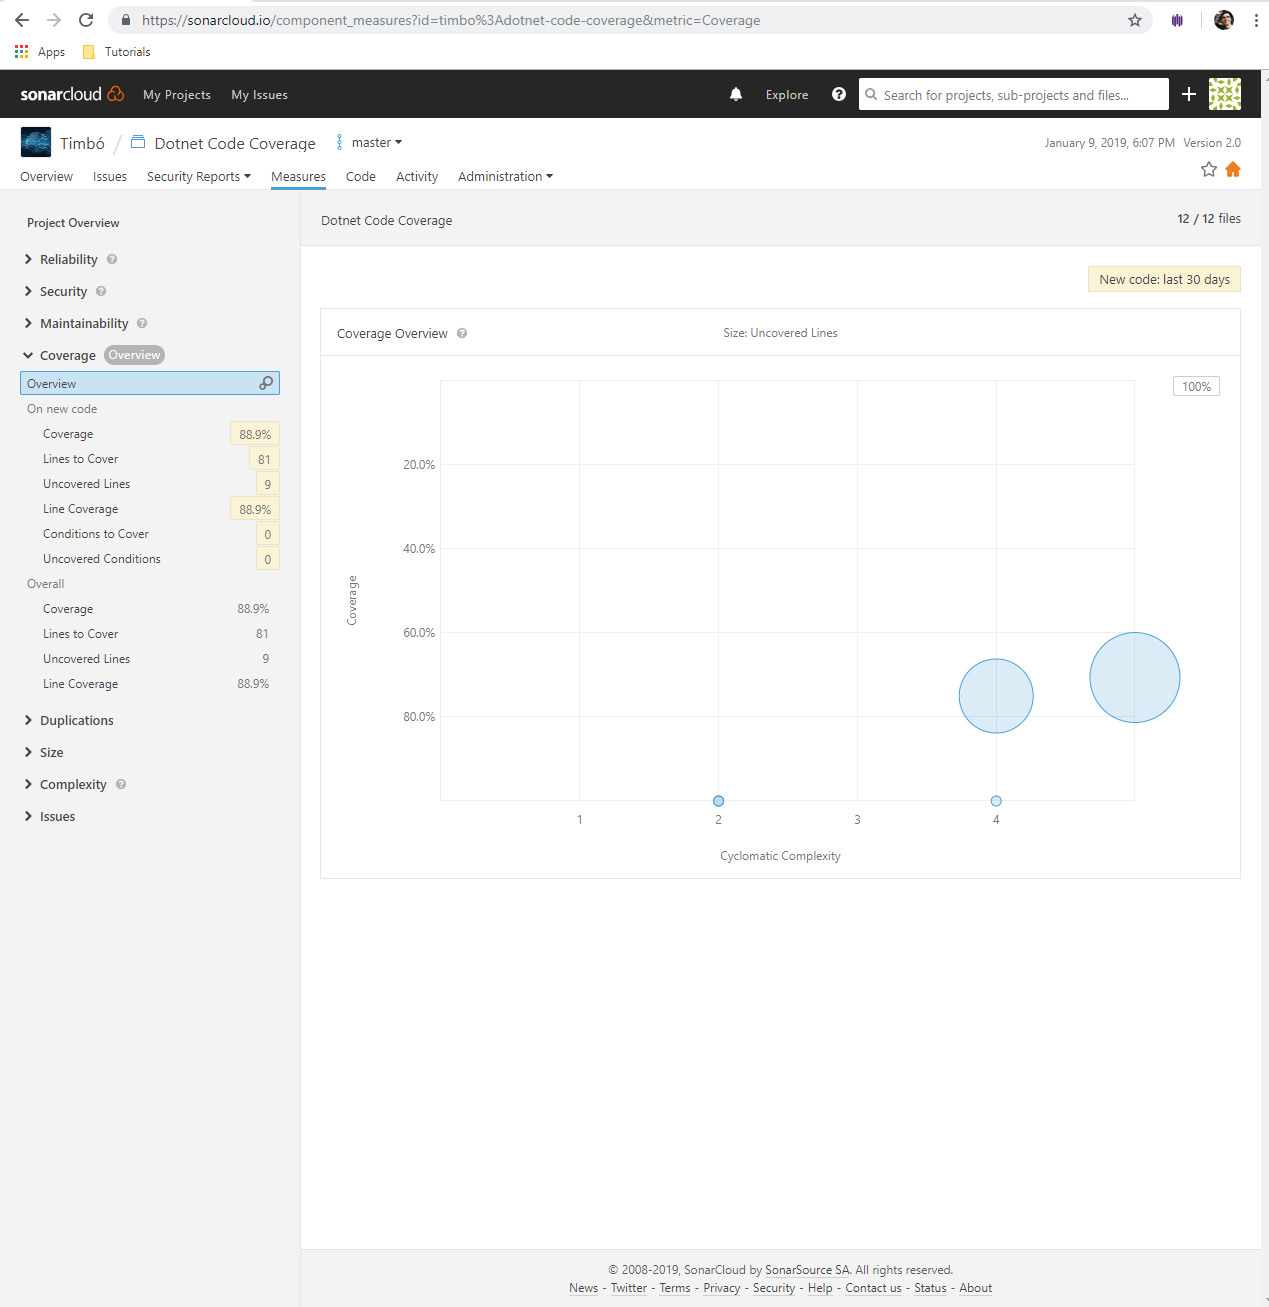This screenshot has height=1307, width=1269.
Task: Click the plus icon to create new project
Action: 1189,94
